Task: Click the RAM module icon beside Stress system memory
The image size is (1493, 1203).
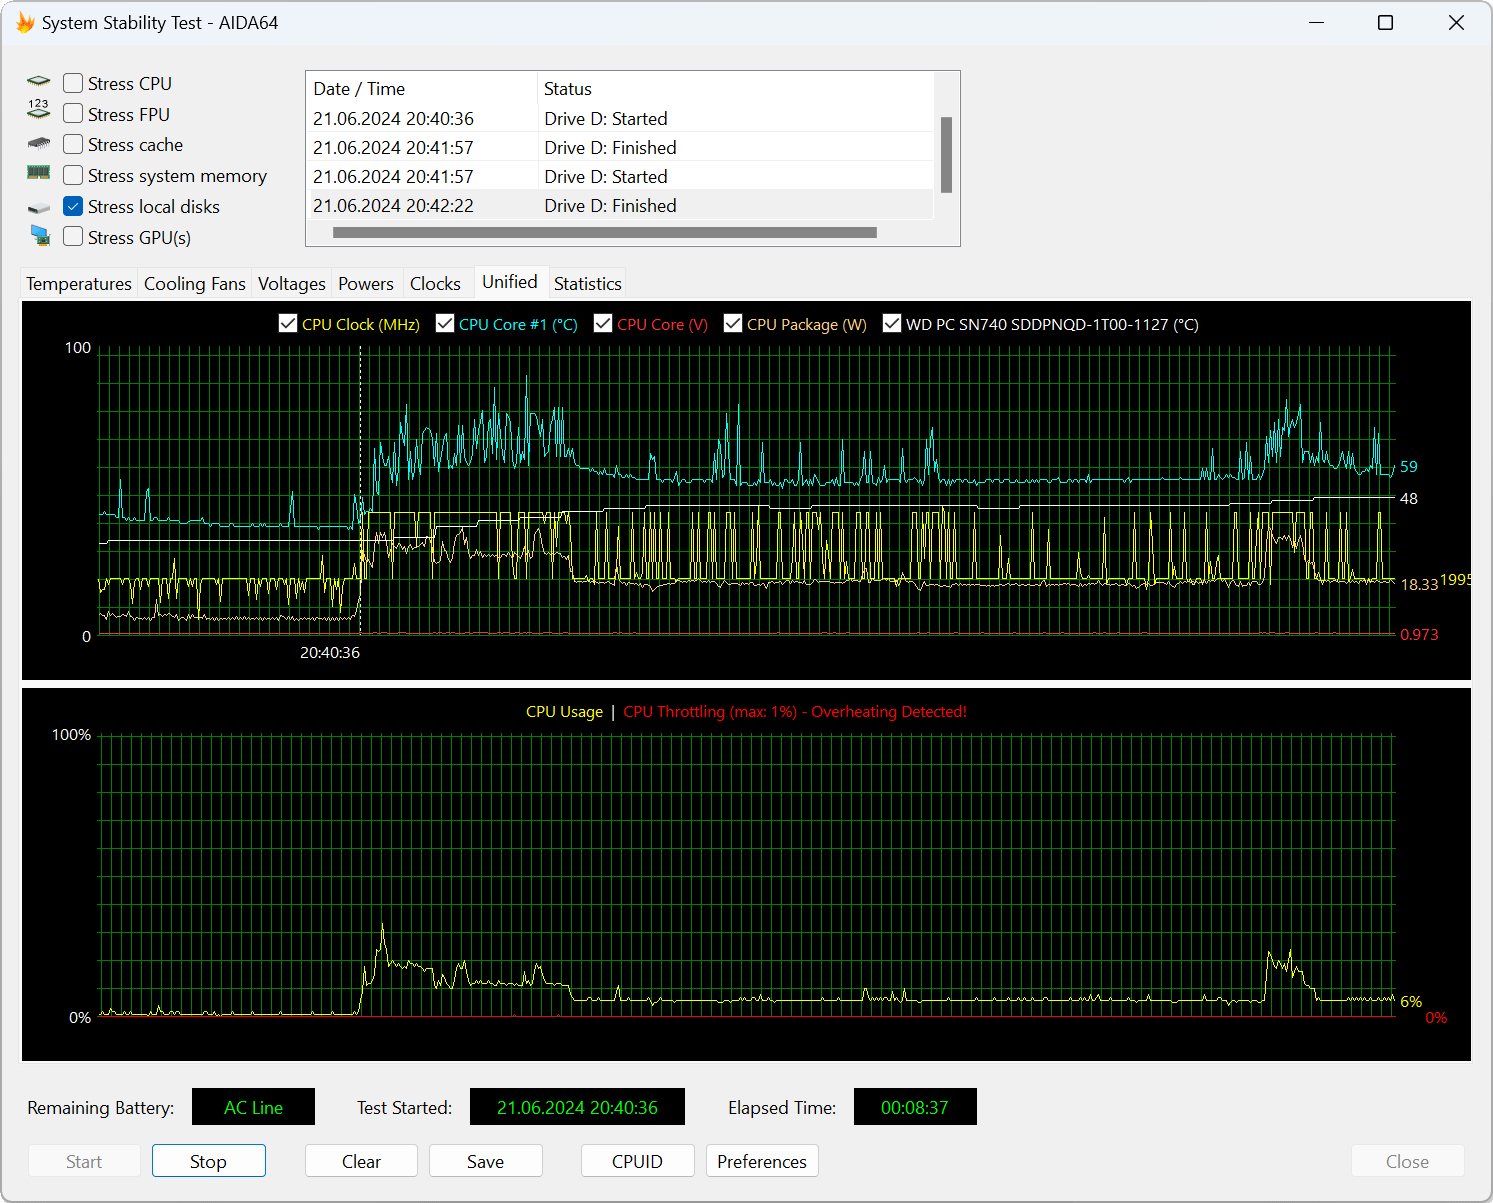Action: tap(38, 173)
